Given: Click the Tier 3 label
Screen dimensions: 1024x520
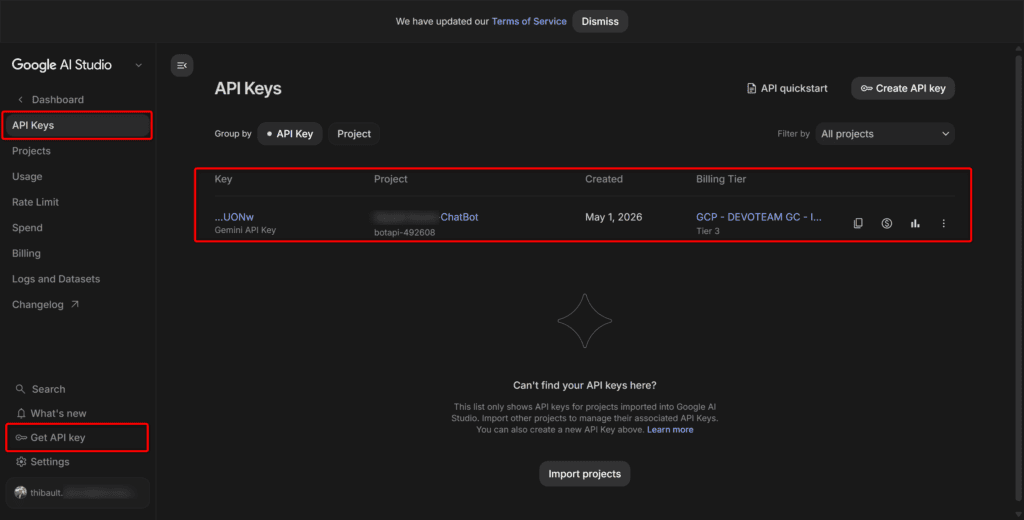Looking at the screenshot, I should 708,231.
